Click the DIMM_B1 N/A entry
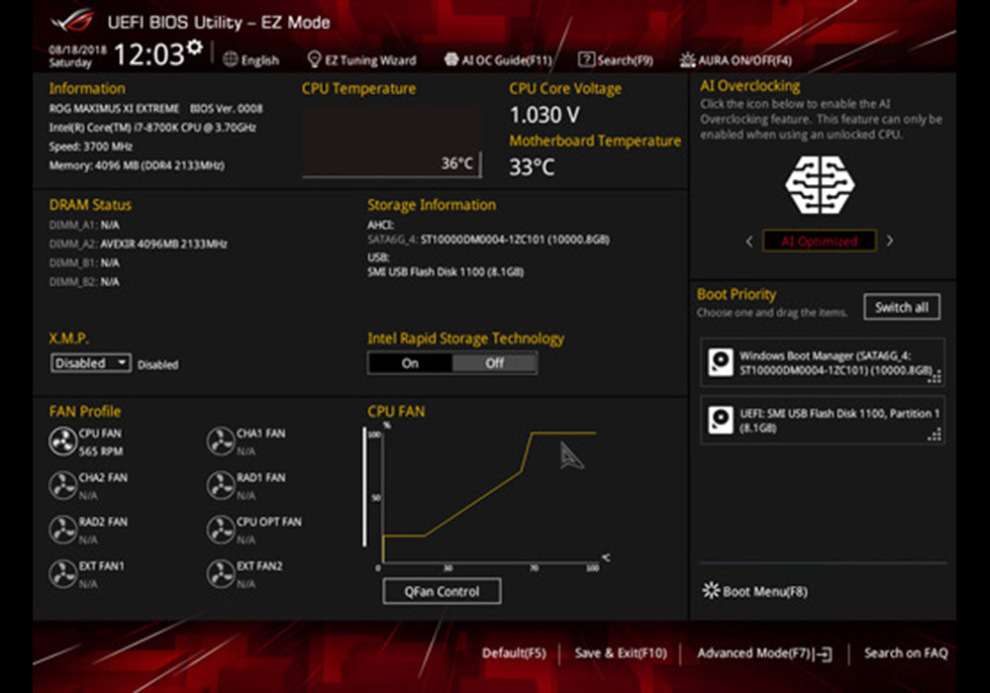Image resolution: width=990 pixels, height=693 pixels. click(x=84, y=263)
